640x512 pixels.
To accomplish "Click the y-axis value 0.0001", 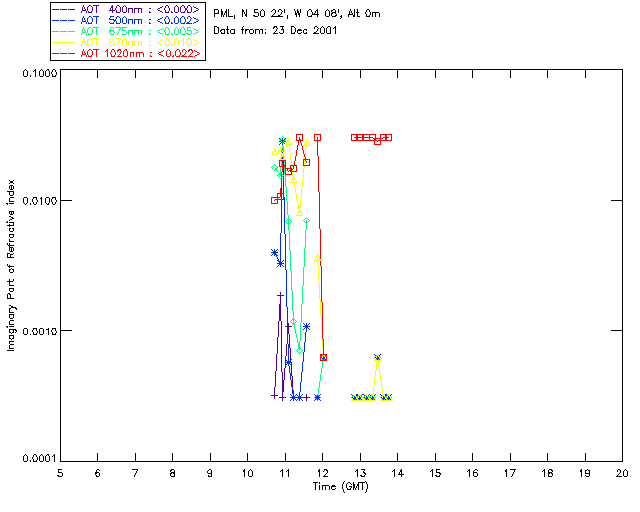I will (40, 459).
